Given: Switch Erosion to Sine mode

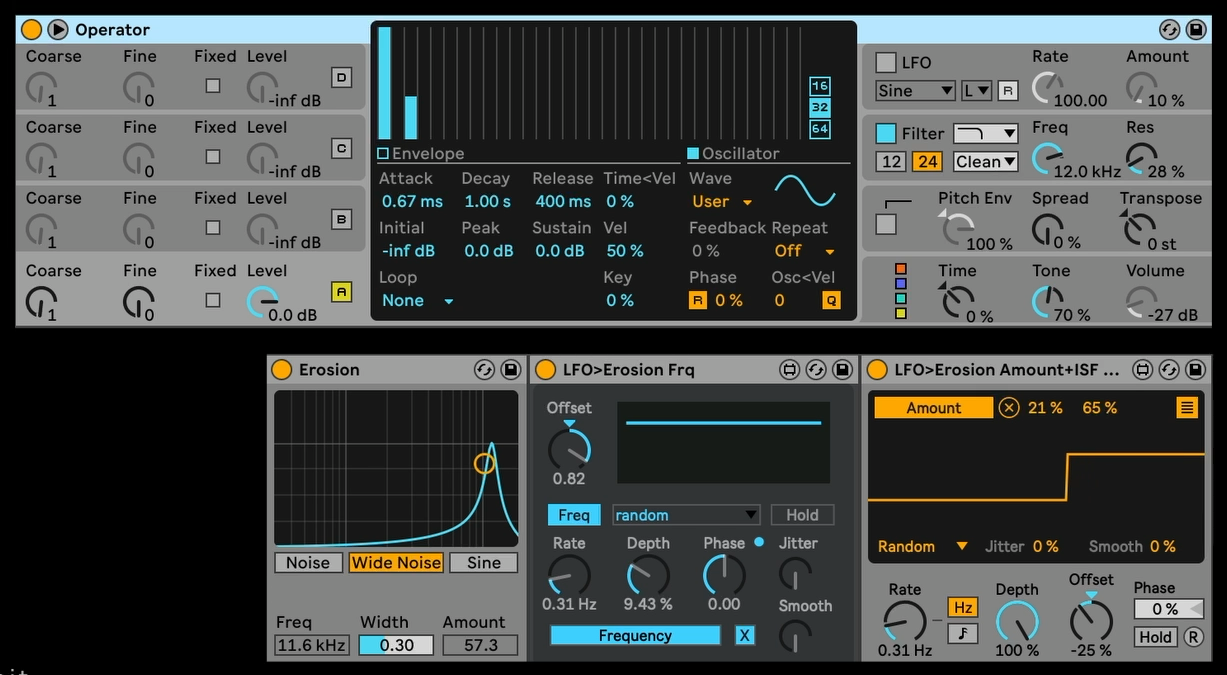Looking at the screenshot, I should (483, 563).
